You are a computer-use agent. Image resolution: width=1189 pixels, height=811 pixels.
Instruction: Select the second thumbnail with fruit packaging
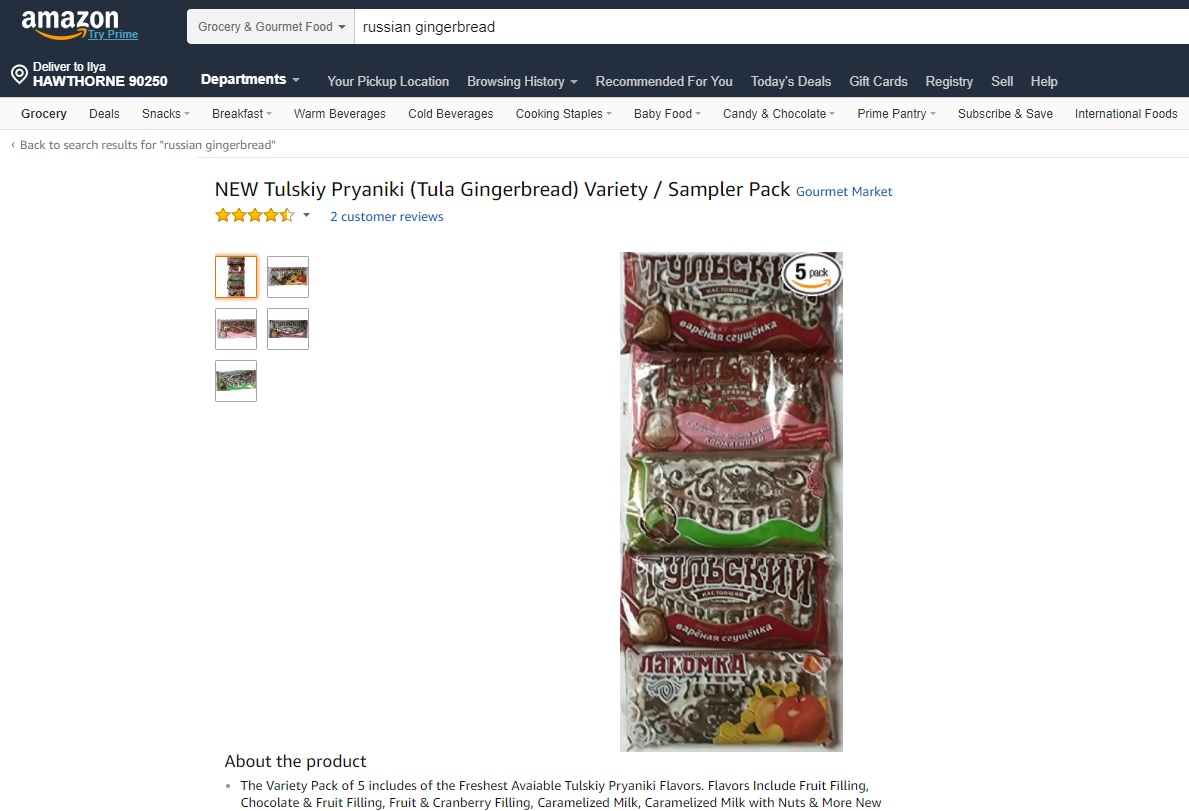point(288,277)
